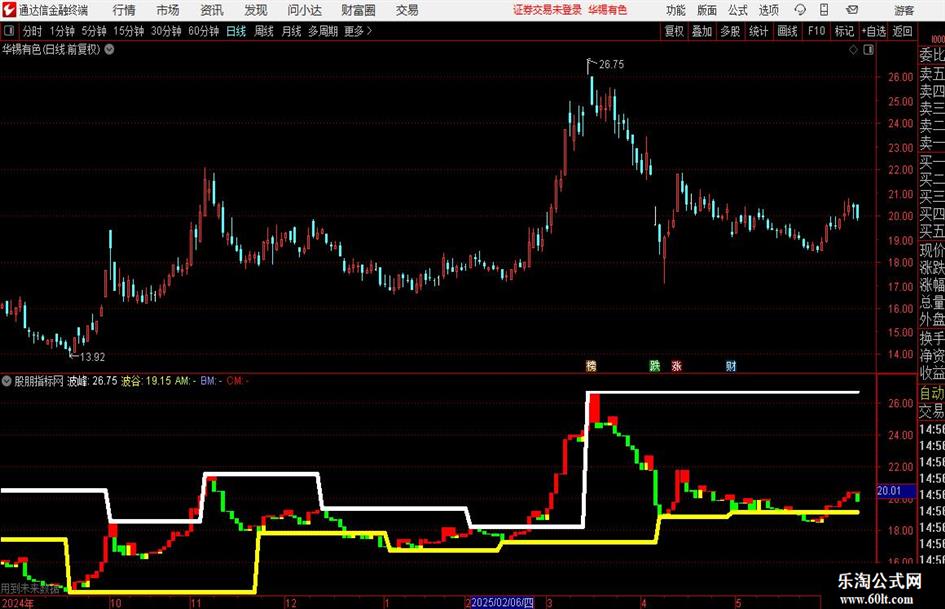This screenshot has height=609, width=945.
Task: Open the 财富圈 menu
Action: coord(358,10)
